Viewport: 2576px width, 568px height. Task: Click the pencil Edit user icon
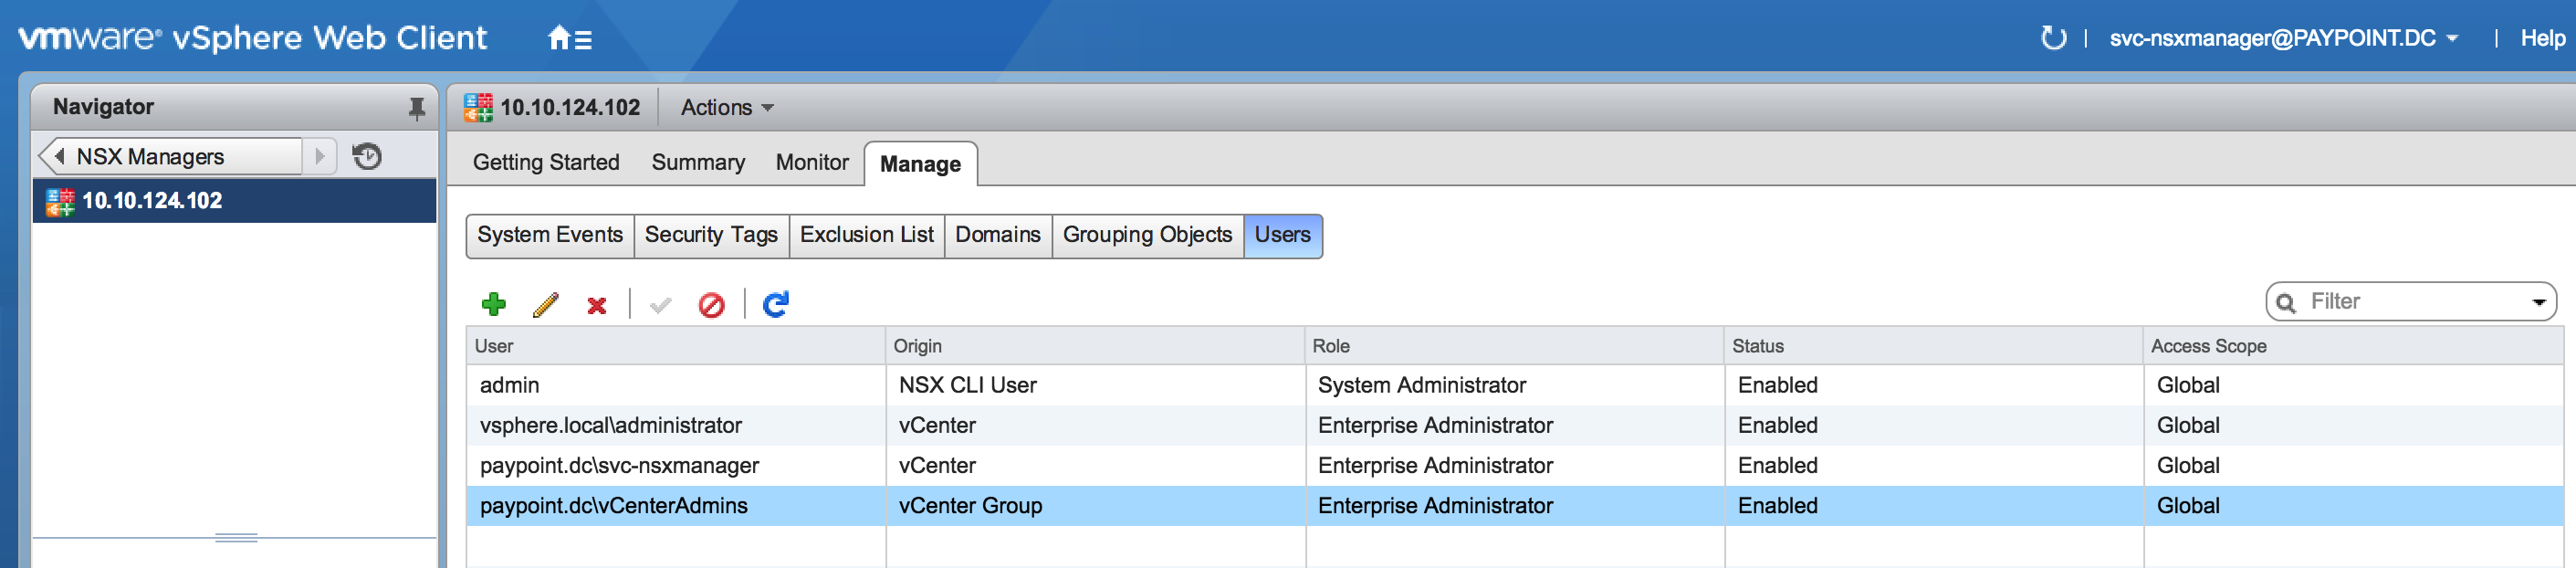pyautogui.click(x=546, y=304)
